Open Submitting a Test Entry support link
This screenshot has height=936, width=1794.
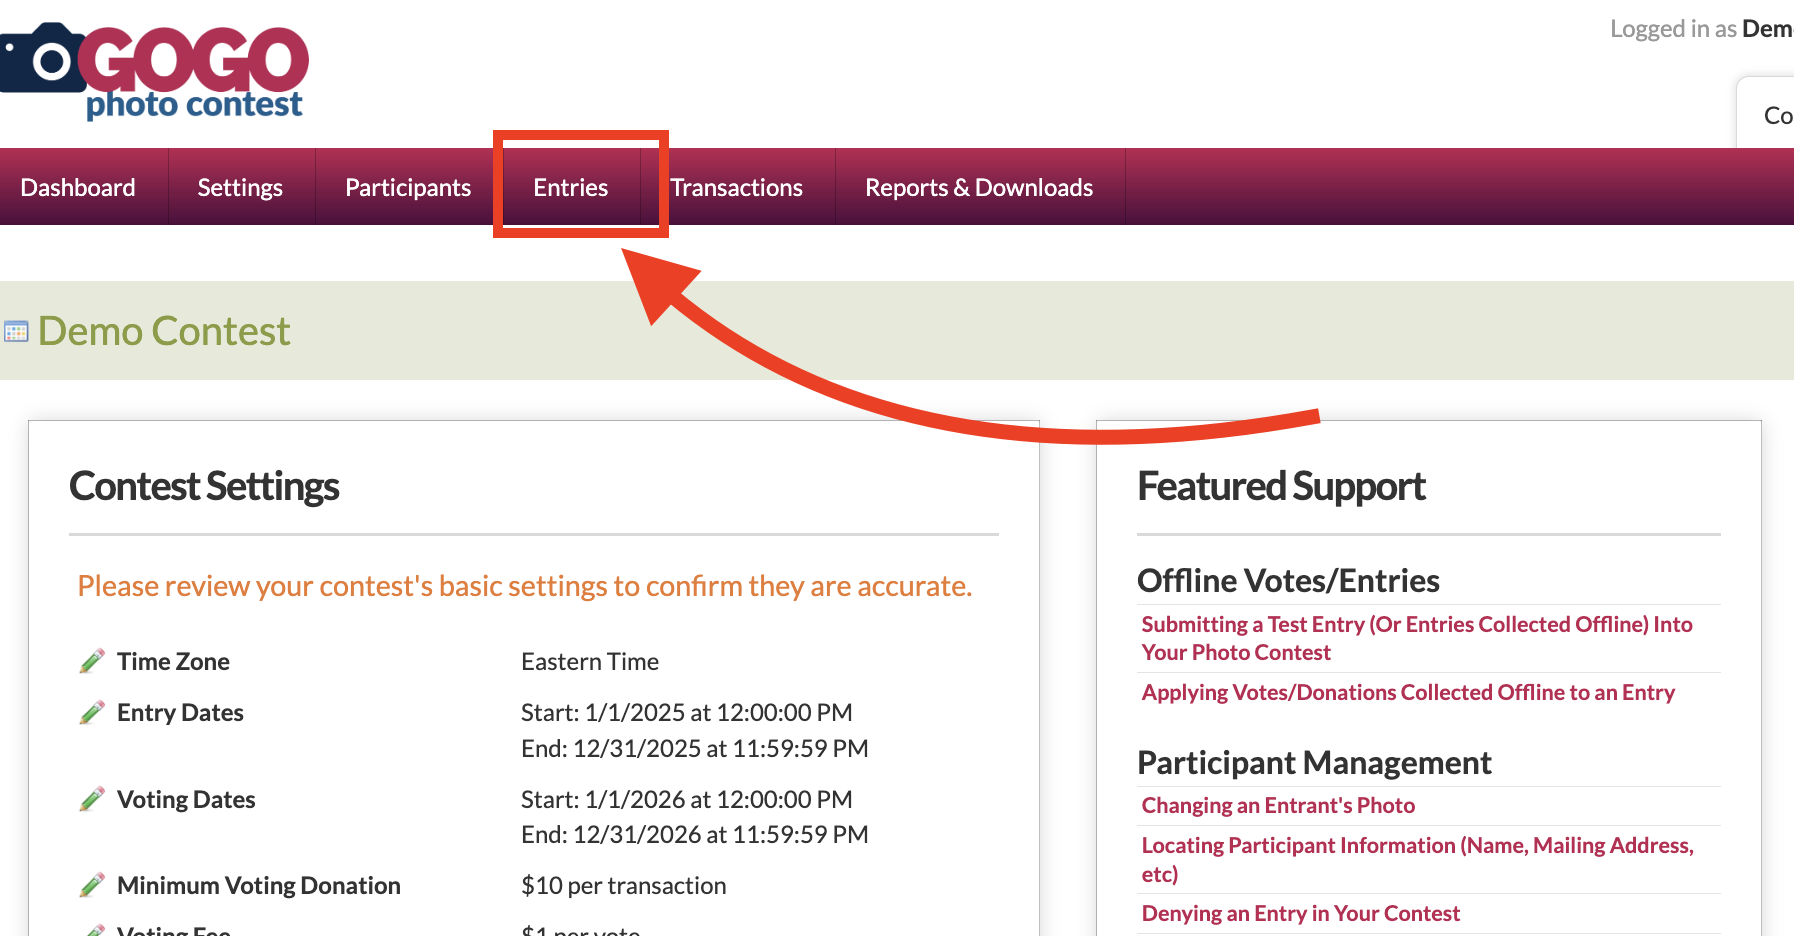(x=1417, y=638)
